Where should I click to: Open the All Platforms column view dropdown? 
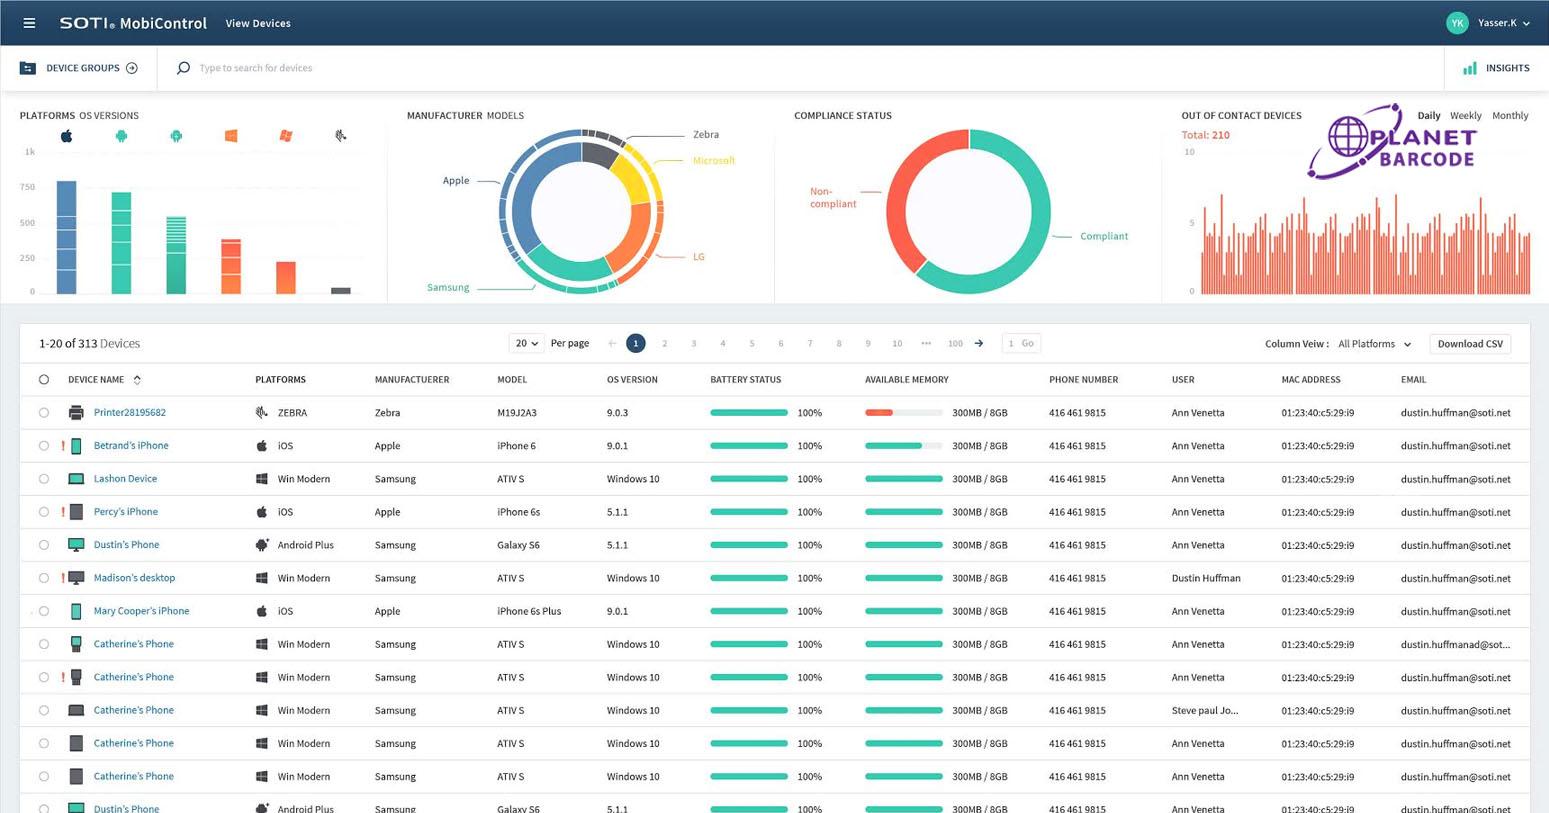[x=1375, y=344]
